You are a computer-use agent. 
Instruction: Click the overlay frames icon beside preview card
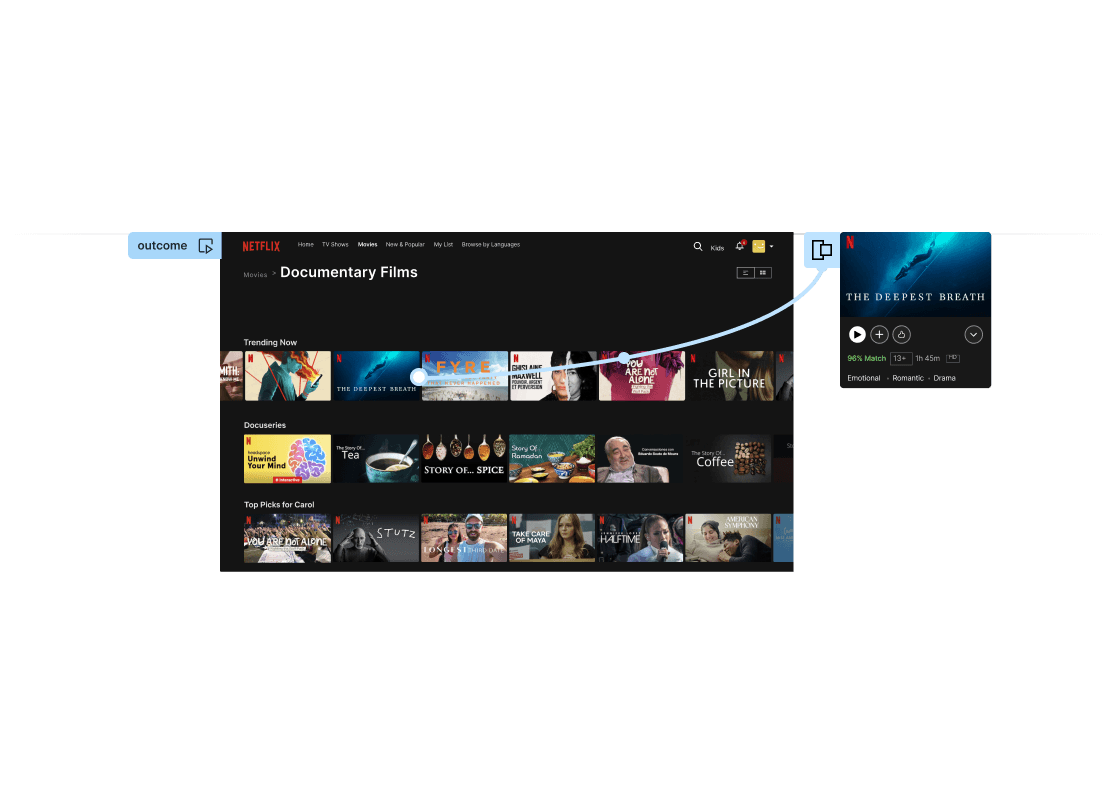(x=821, y=250)
